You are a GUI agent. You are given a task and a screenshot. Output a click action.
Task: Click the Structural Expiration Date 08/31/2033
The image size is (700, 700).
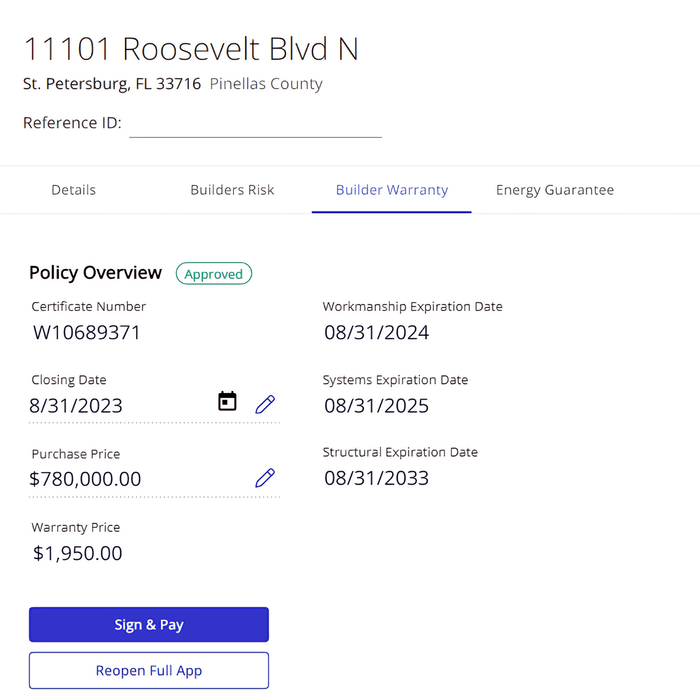(x=377, y=478)
